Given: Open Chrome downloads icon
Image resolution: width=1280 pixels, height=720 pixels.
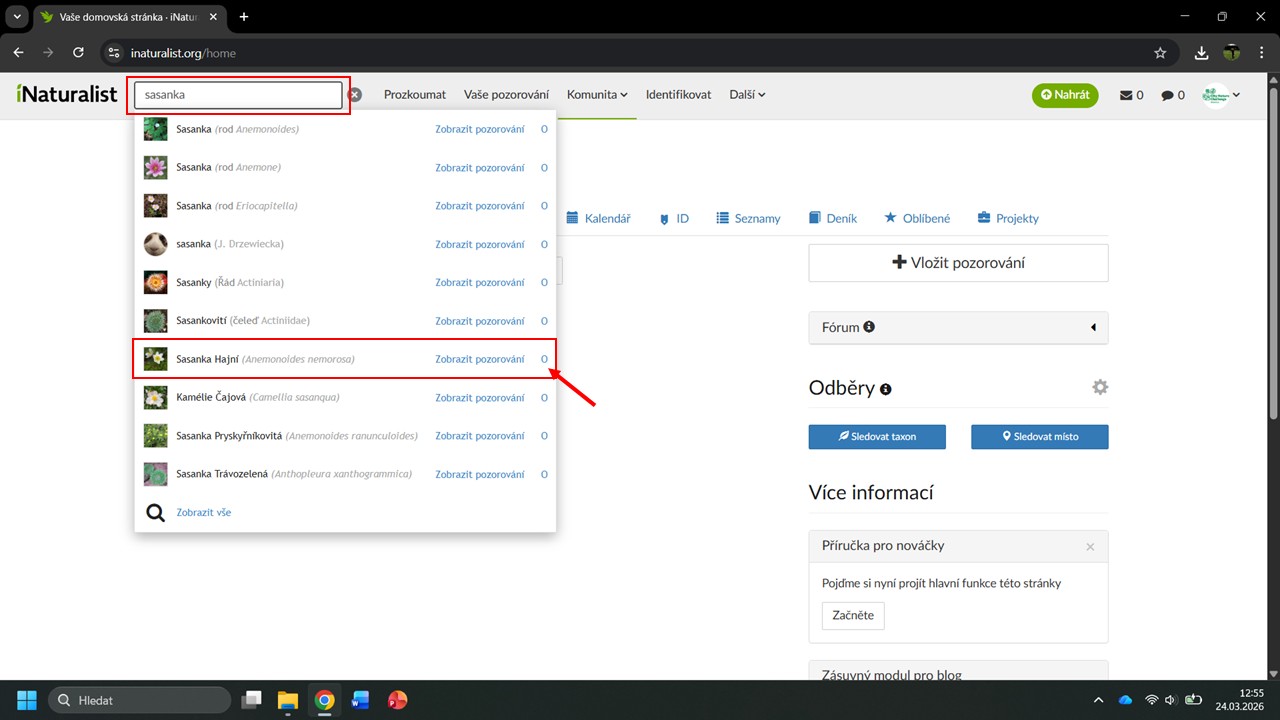Looking at the screenshot, I should pyautogui.click(x=1202, y=53).
